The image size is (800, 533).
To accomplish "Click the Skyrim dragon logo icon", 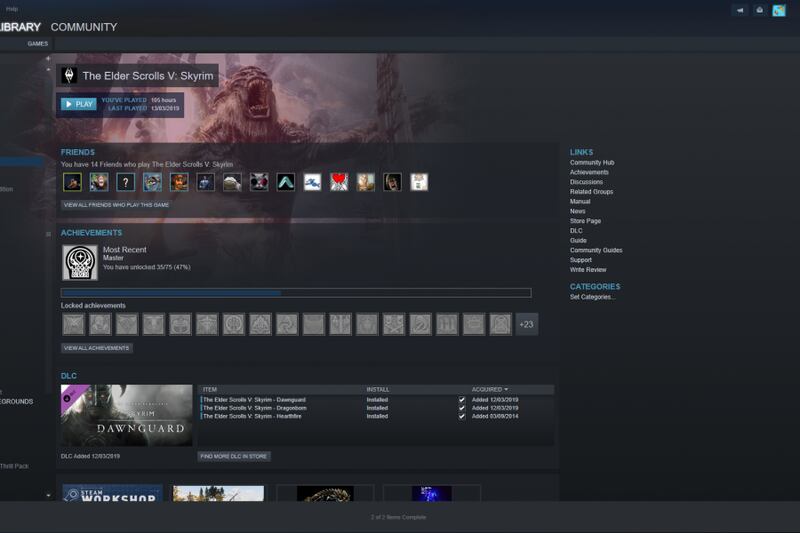I will (69, 75).
